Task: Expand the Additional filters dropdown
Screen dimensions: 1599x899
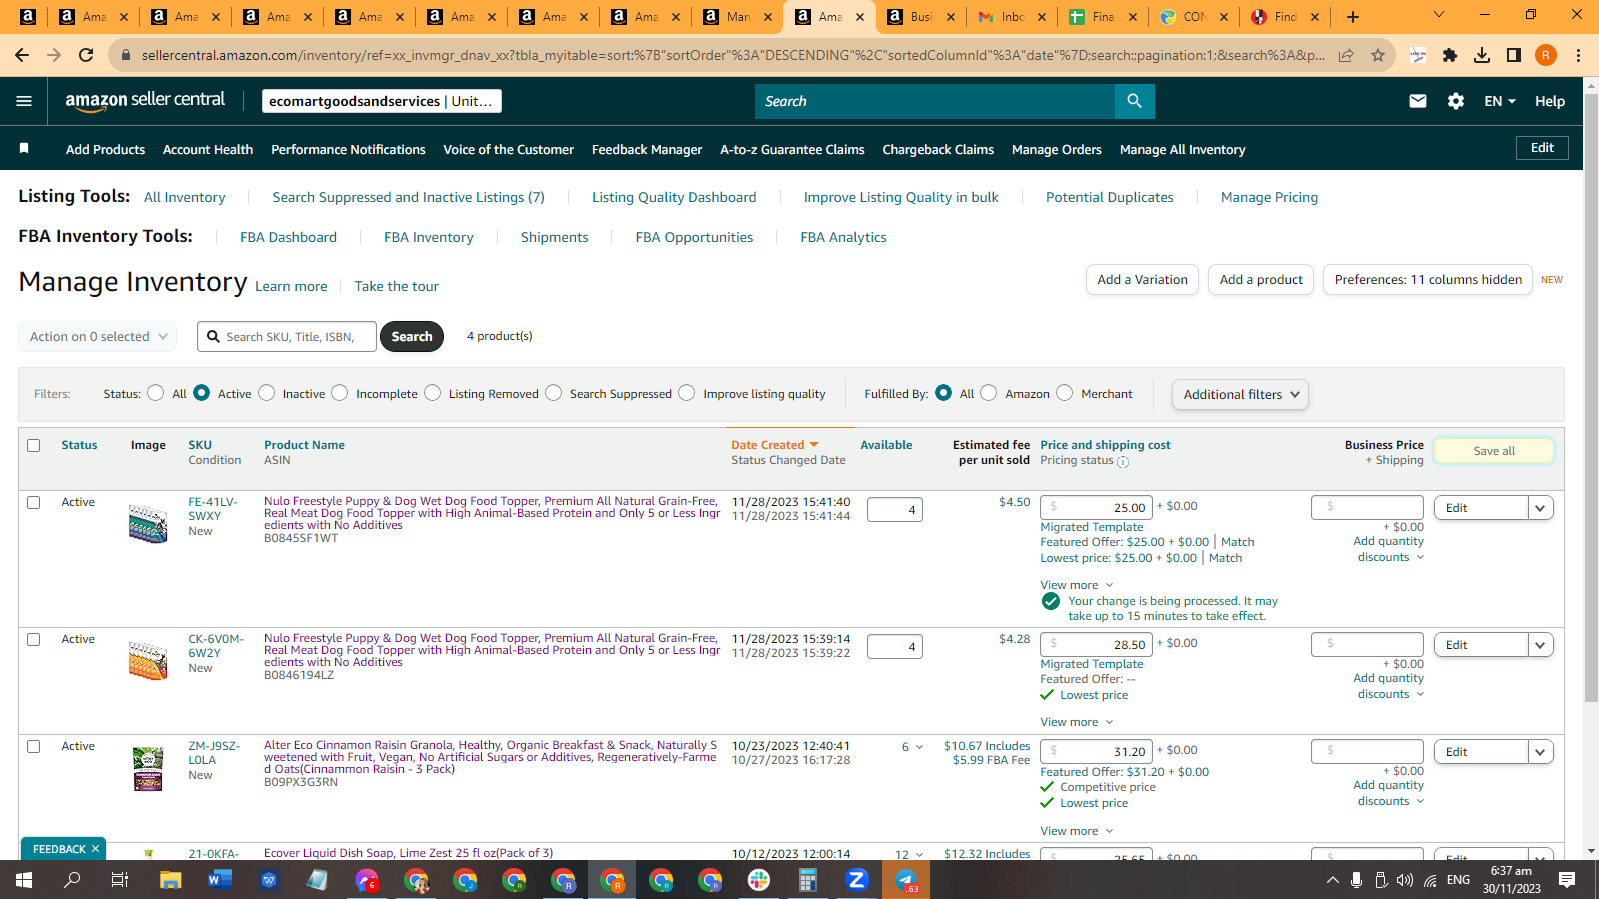Action: point(1240,394)
